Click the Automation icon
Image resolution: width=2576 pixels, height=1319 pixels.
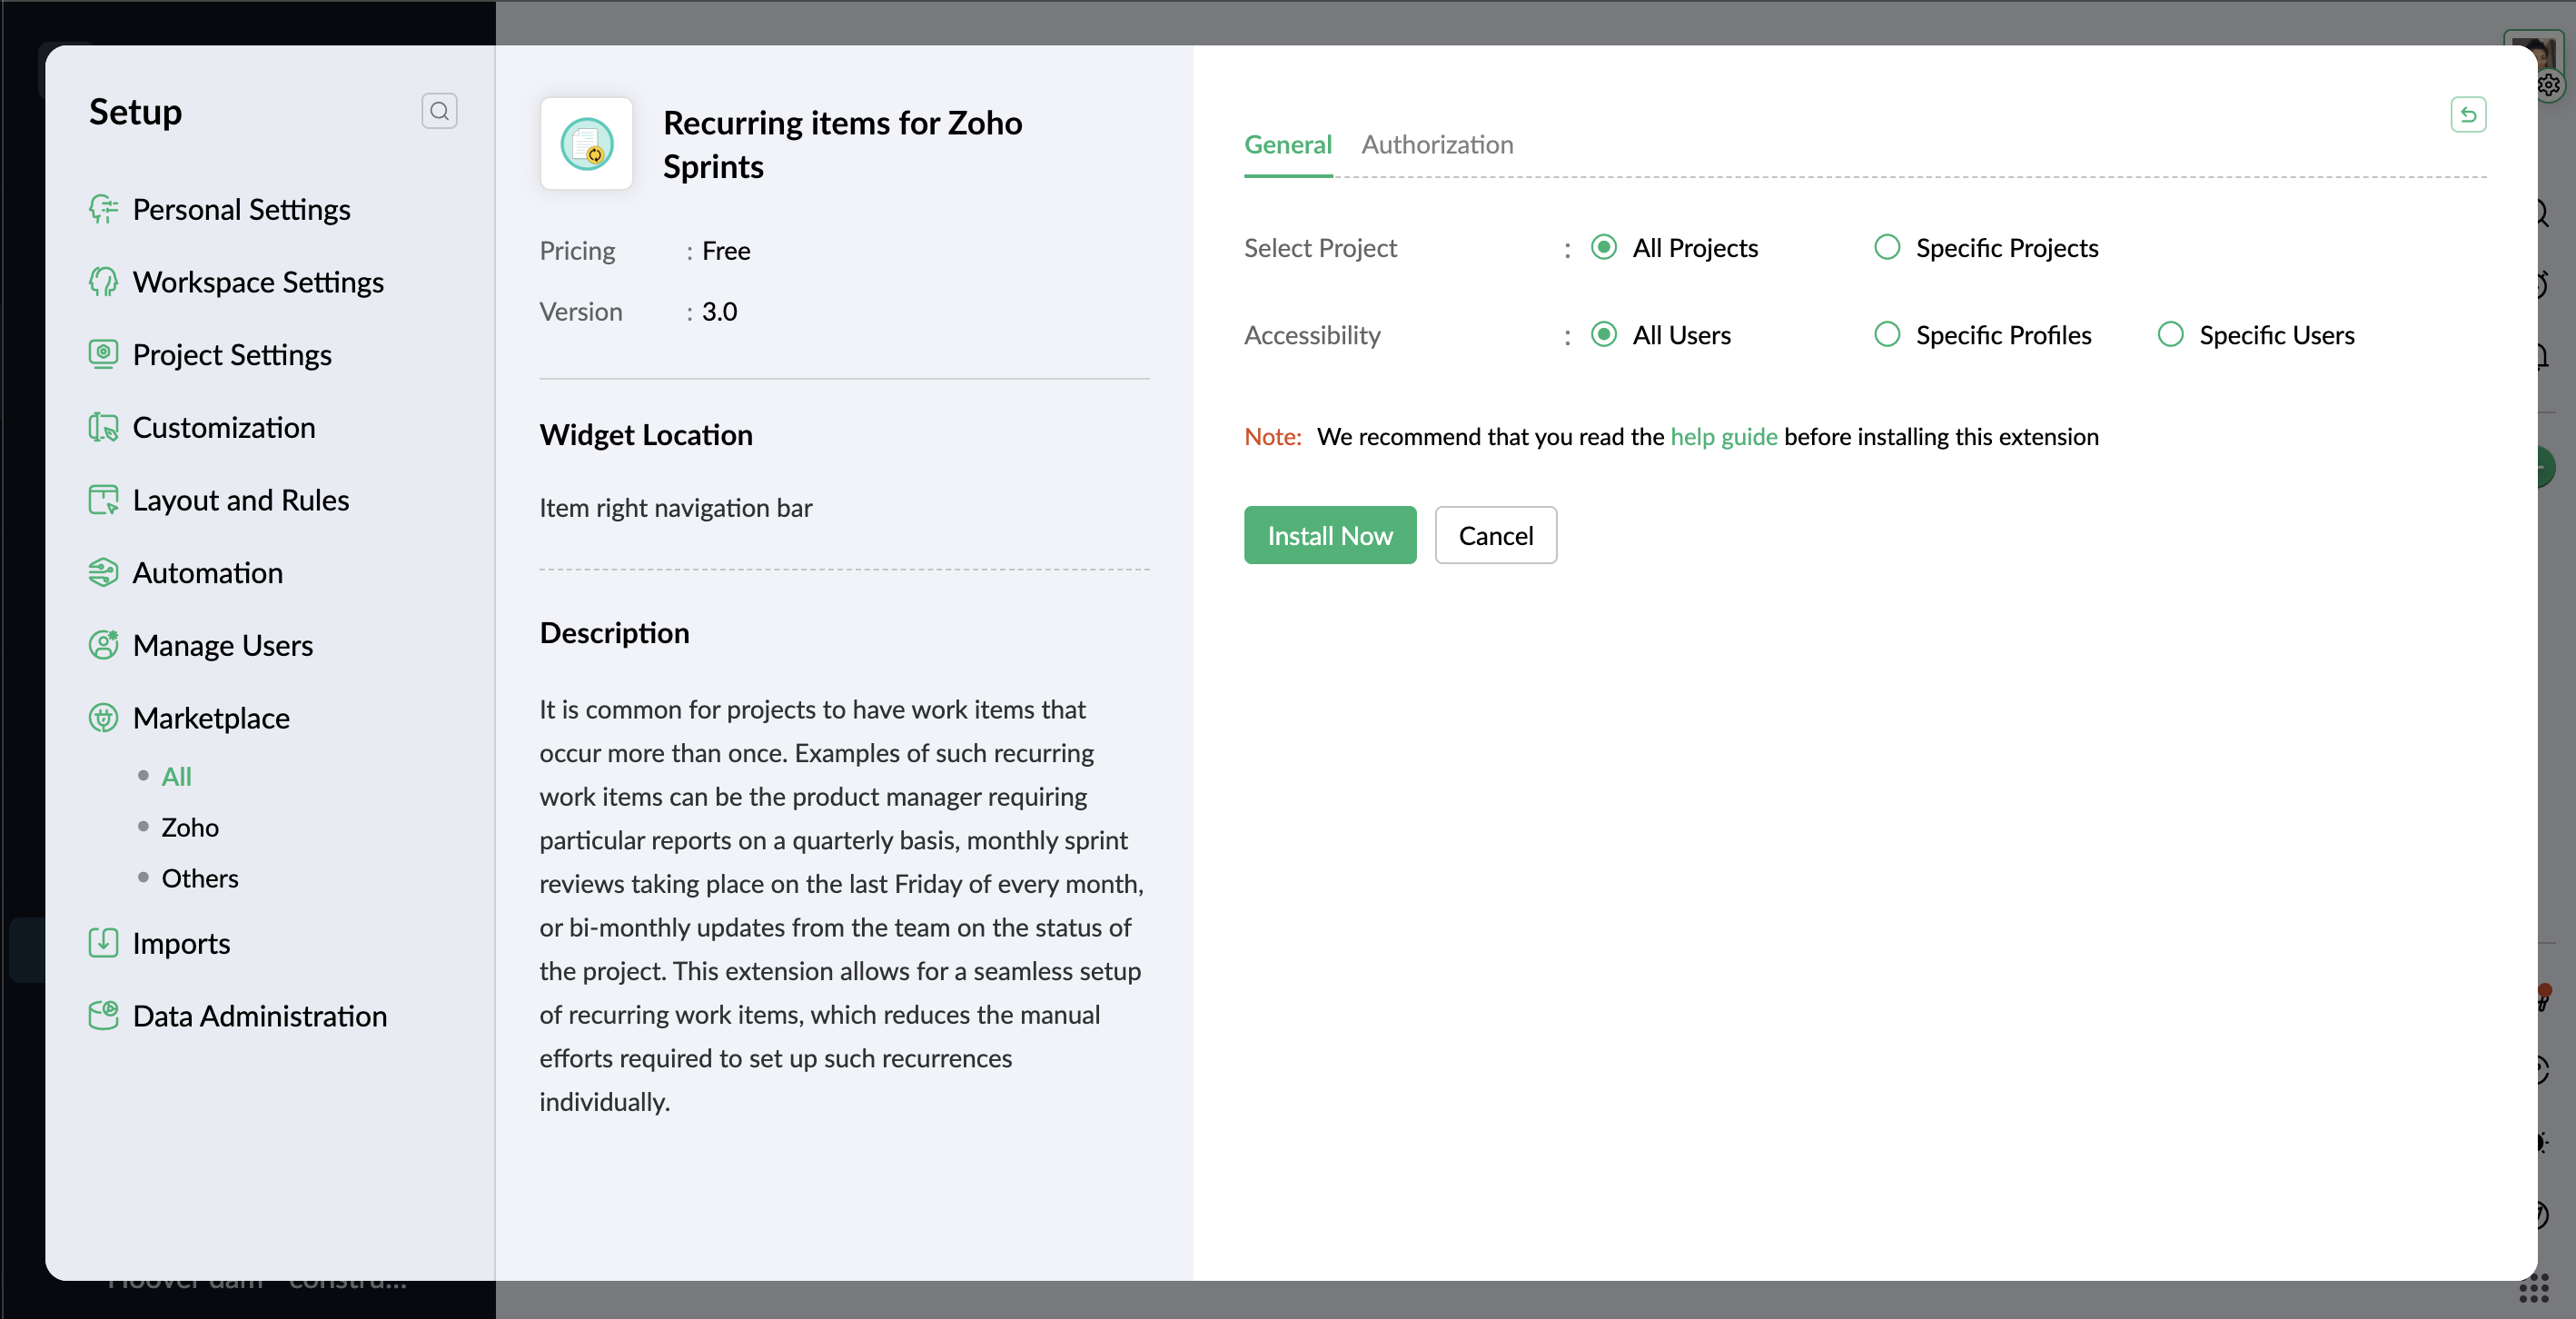coord(103,572)
